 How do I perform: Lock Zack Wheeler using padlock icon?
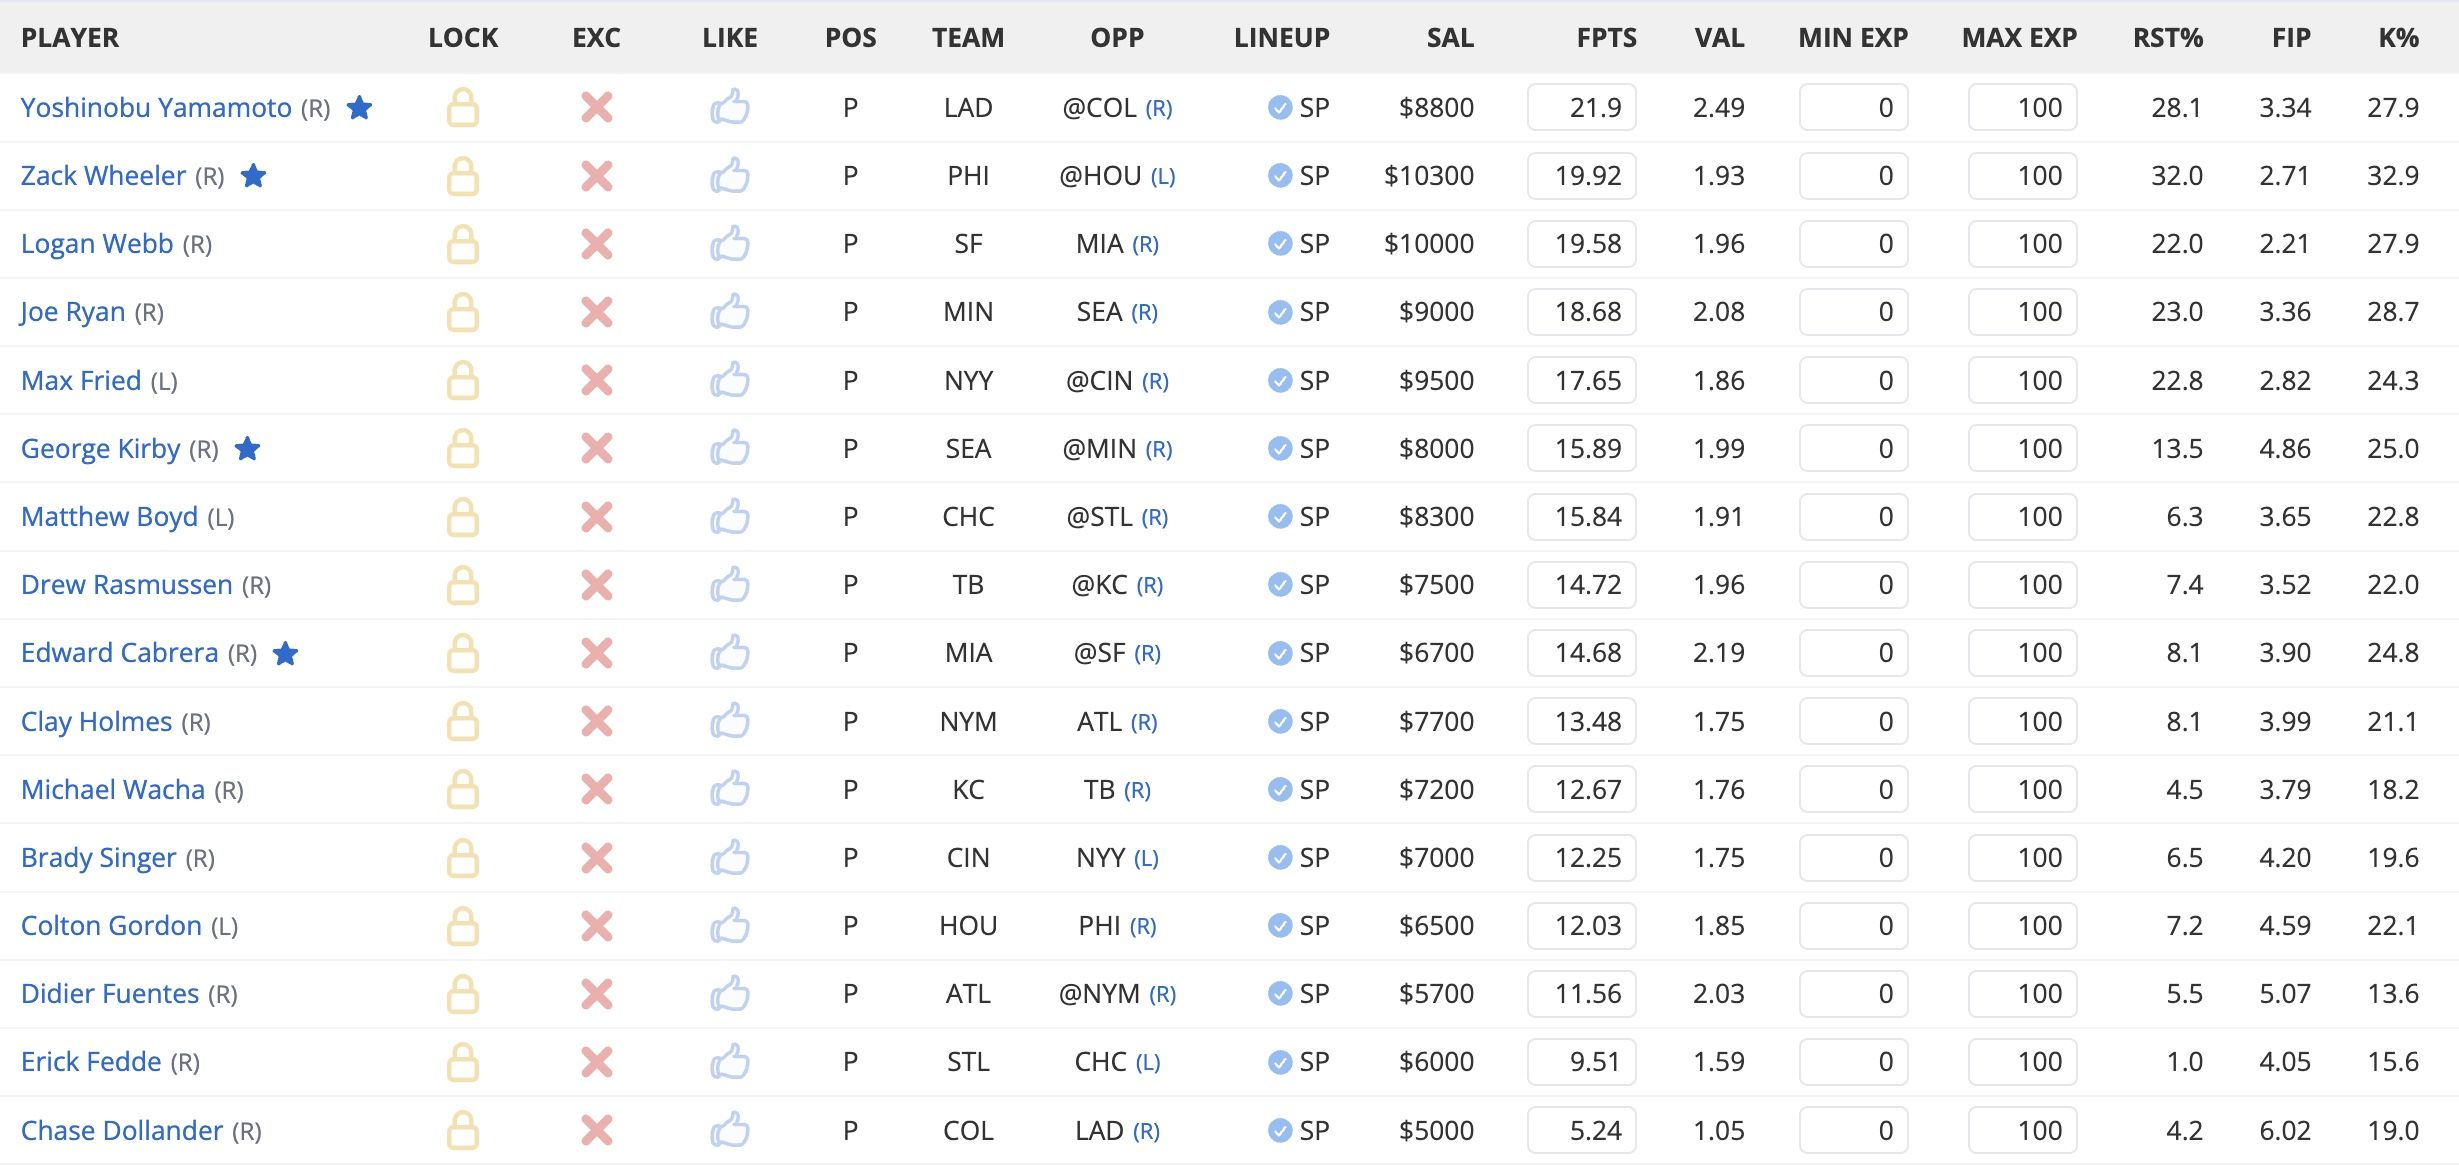coord(462,176)
